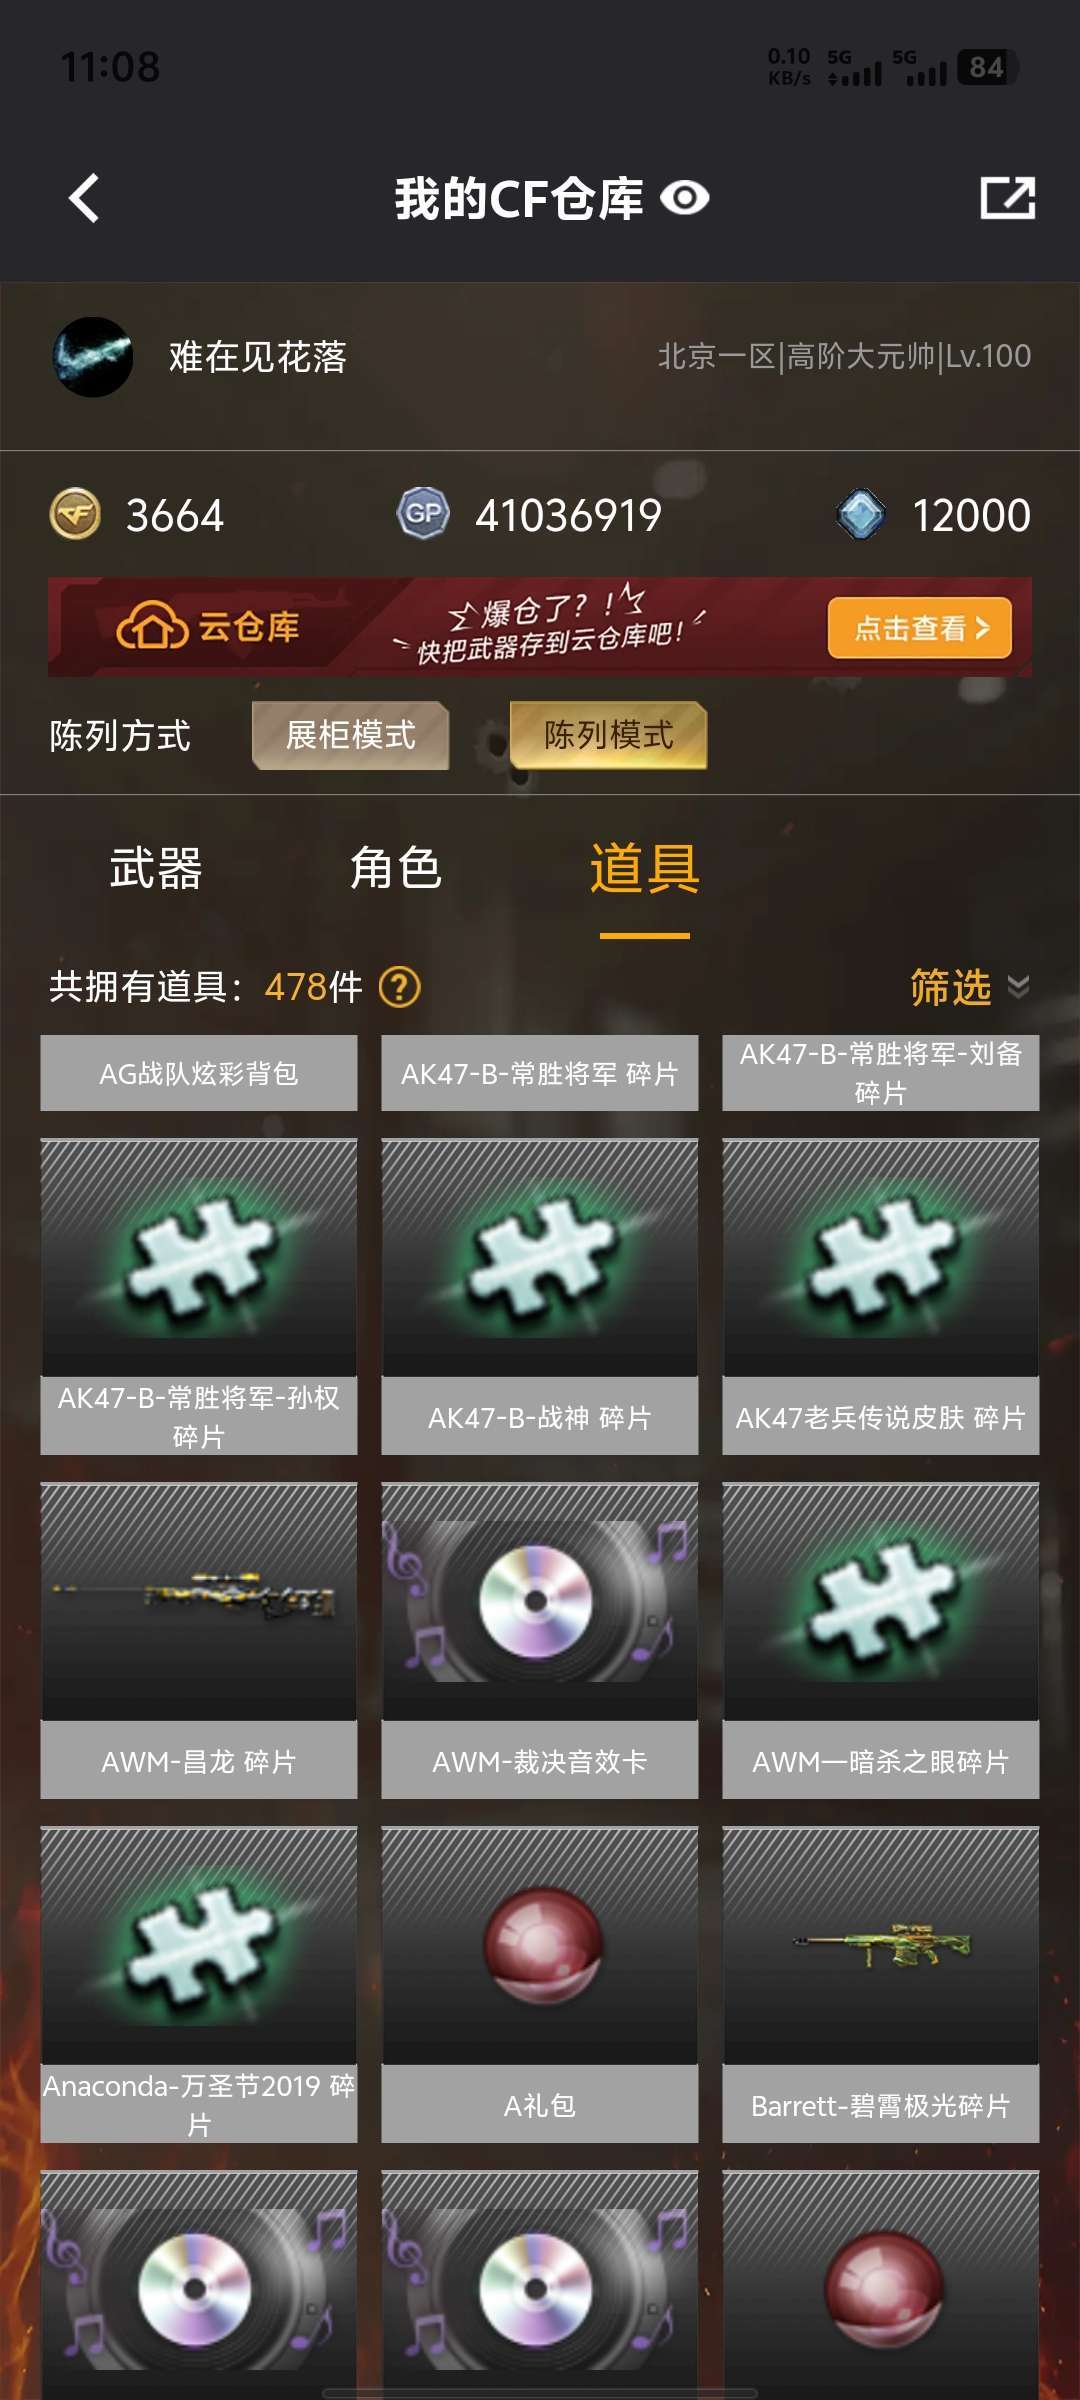Click the question mark help icon

[x=400, y=987]
